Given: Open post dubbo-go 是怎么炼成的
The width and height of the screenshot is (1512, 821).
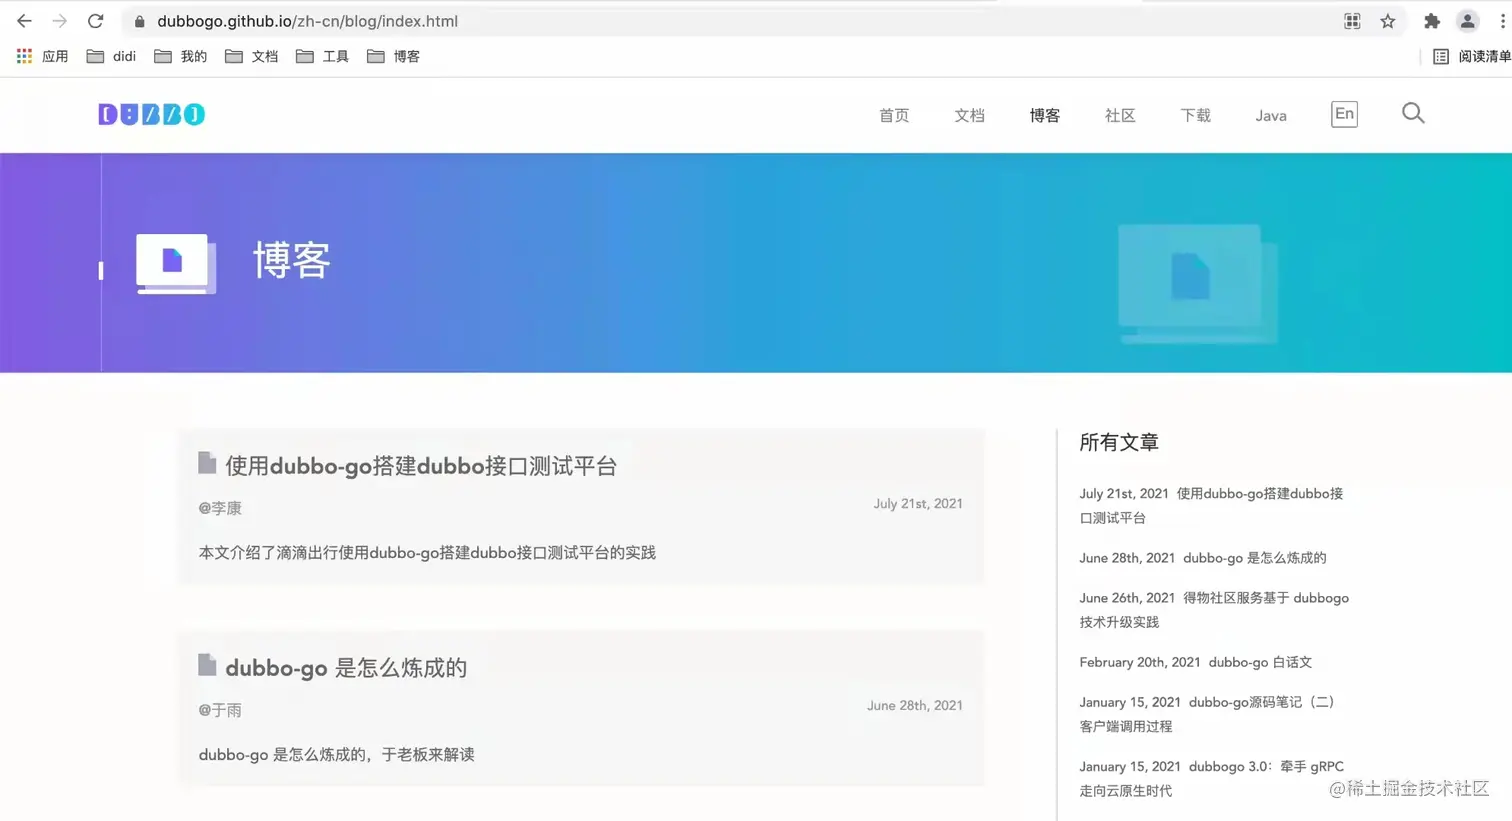Looking at the screenshot, I should tap(346, 668).
